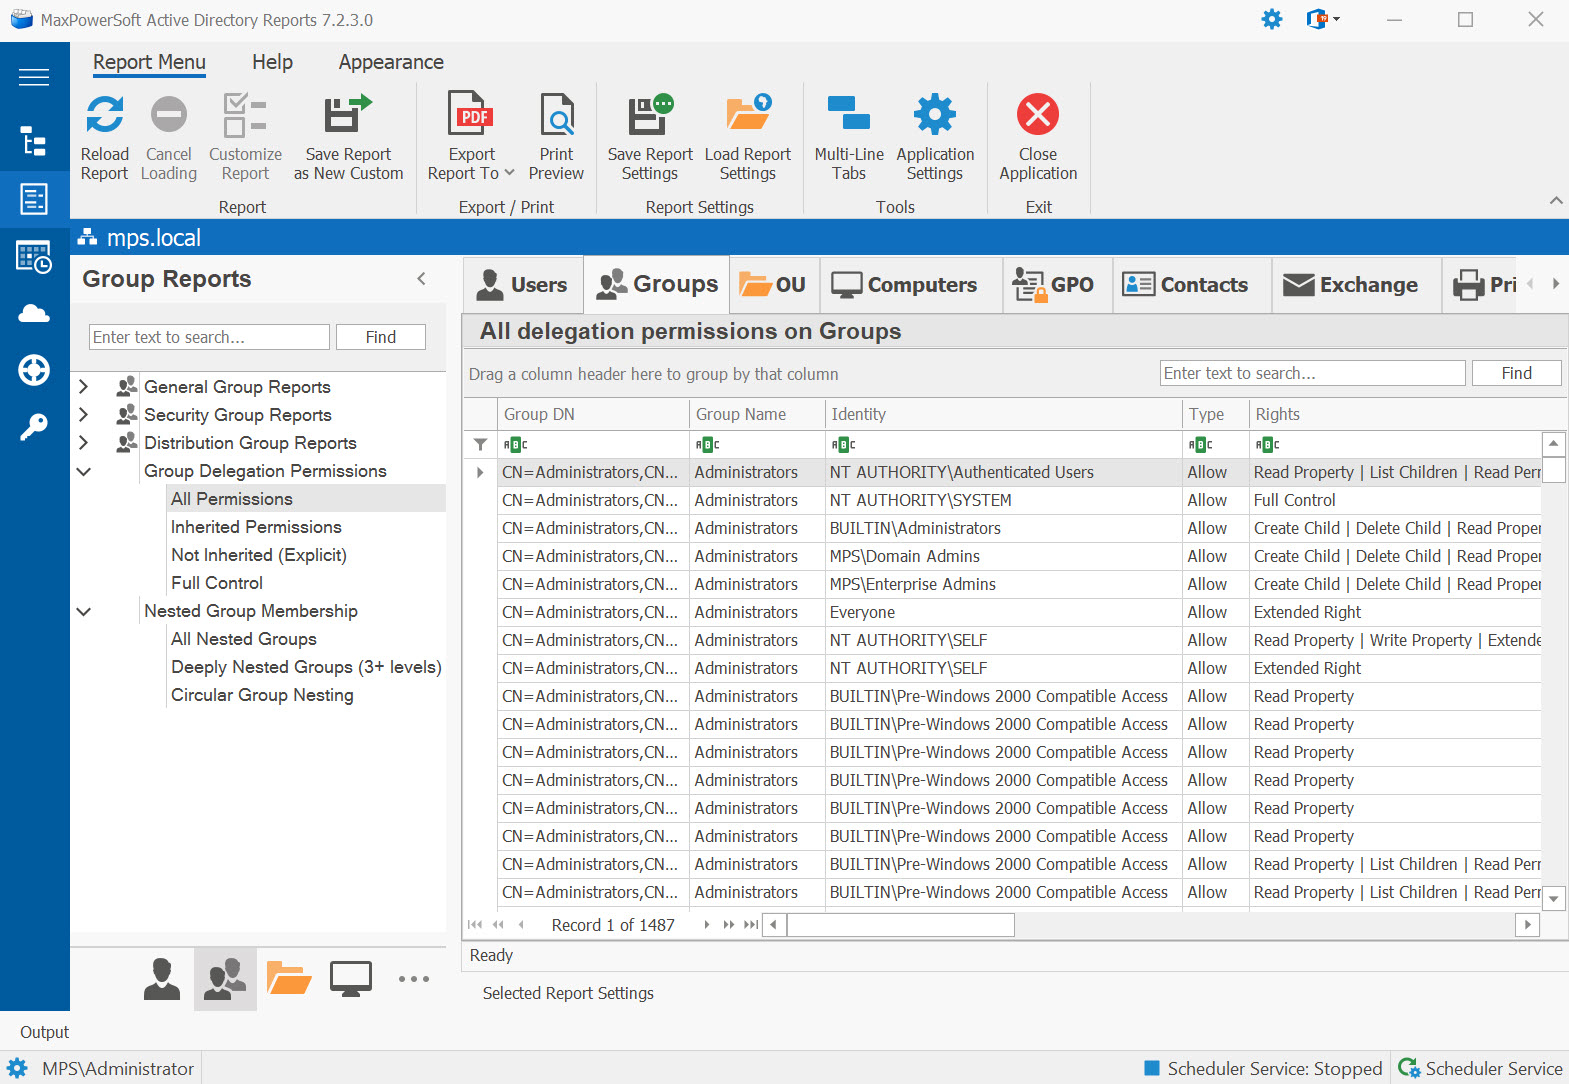Open Customize Report

click(x=245, y=137)
